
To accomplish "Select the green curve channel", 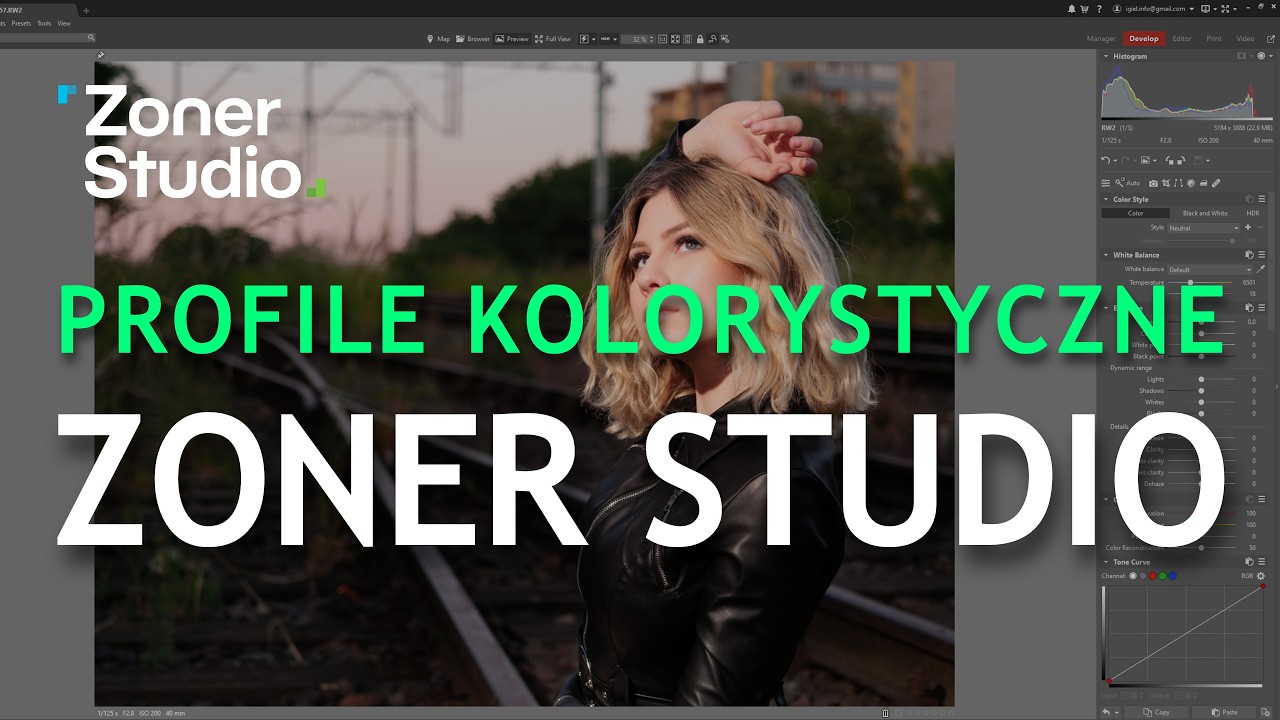I will (x=1163, y=576).
